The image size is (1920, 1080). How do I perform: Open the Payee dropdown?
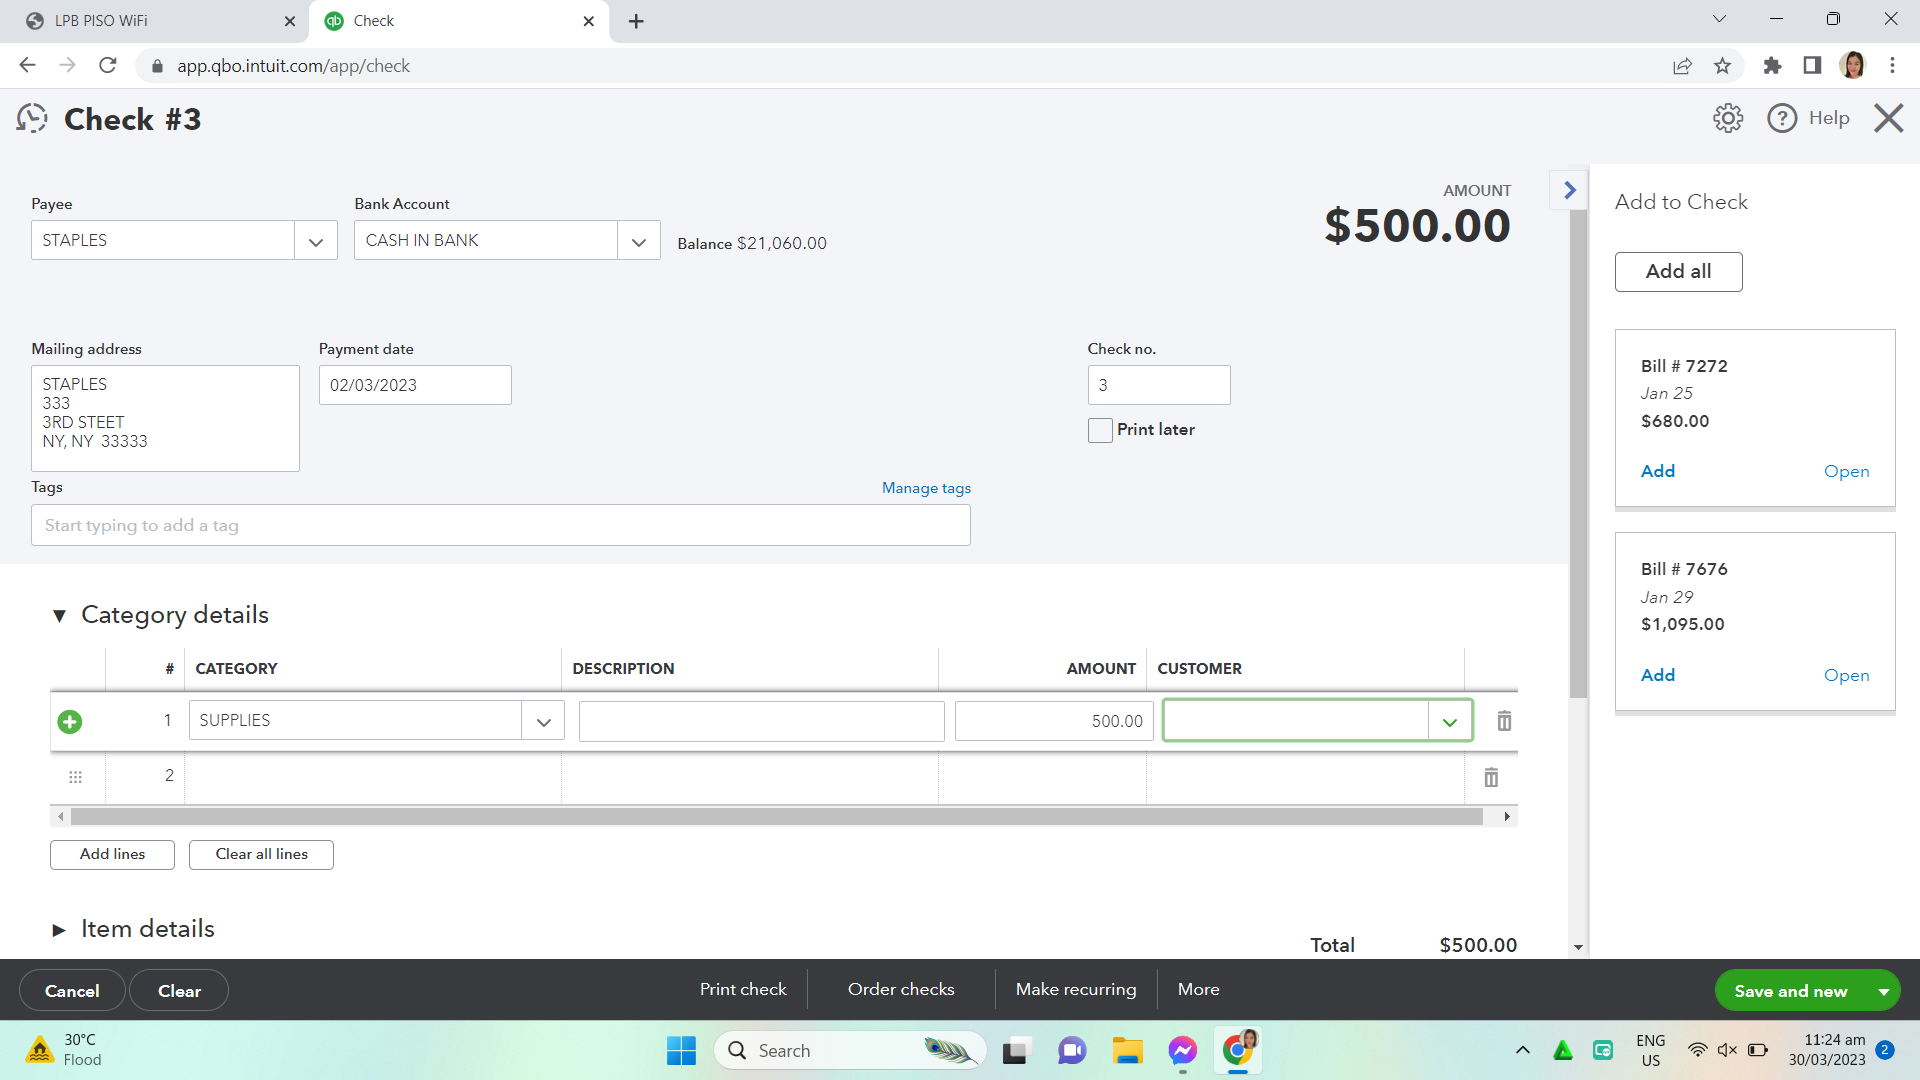point(316,241)
